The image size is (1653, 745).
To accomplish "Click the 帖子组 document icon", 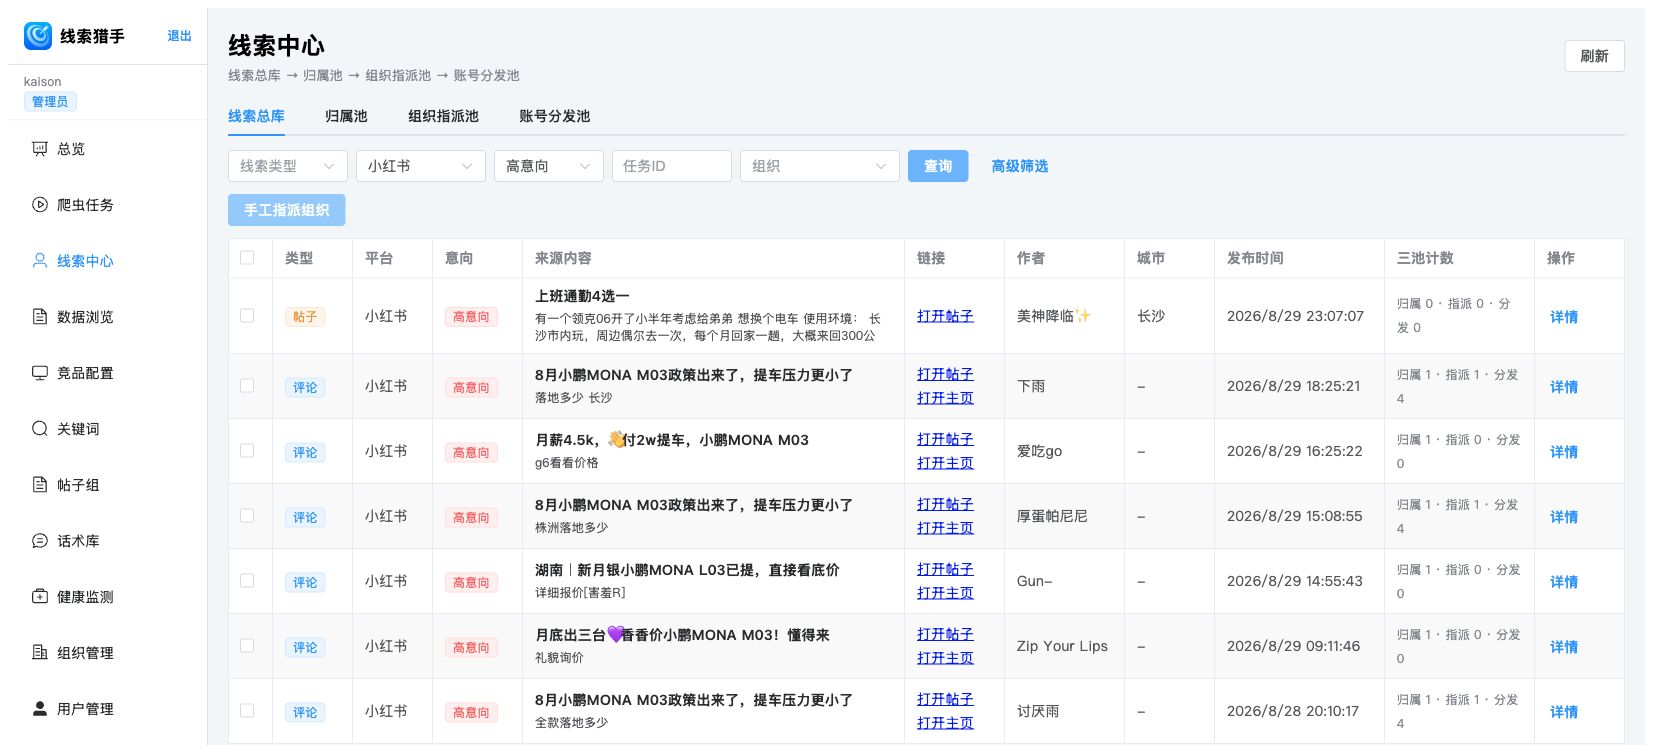I will coord(40,485).
